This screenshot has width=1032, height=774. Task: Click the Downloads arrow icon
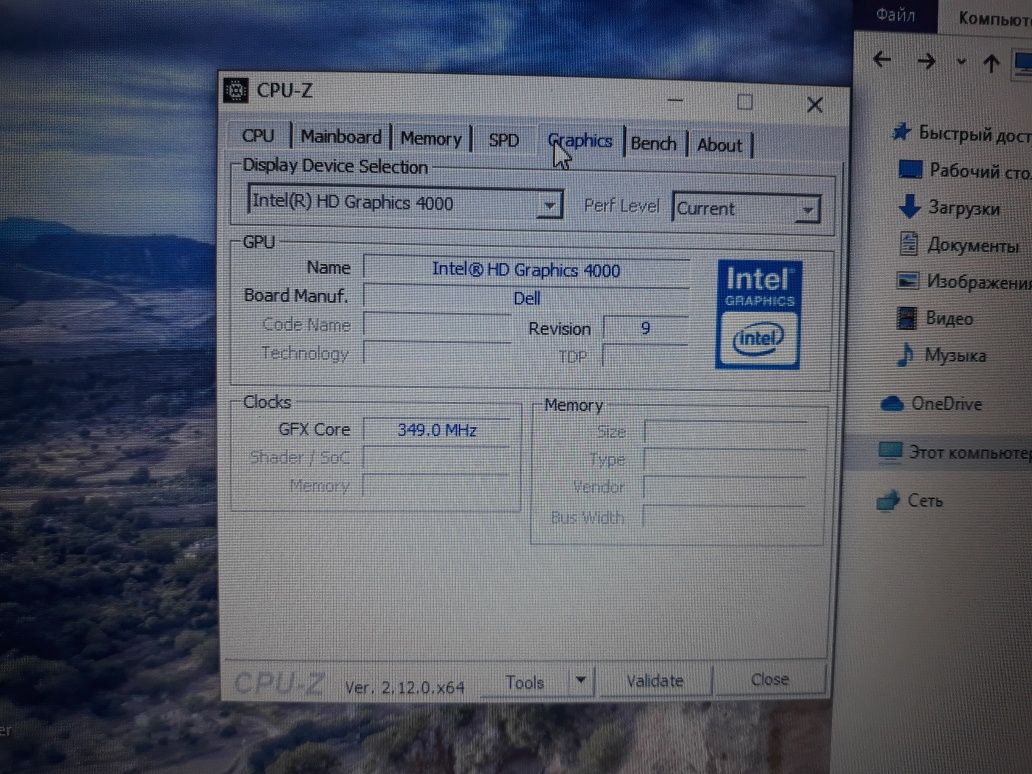tap(909, 206)
